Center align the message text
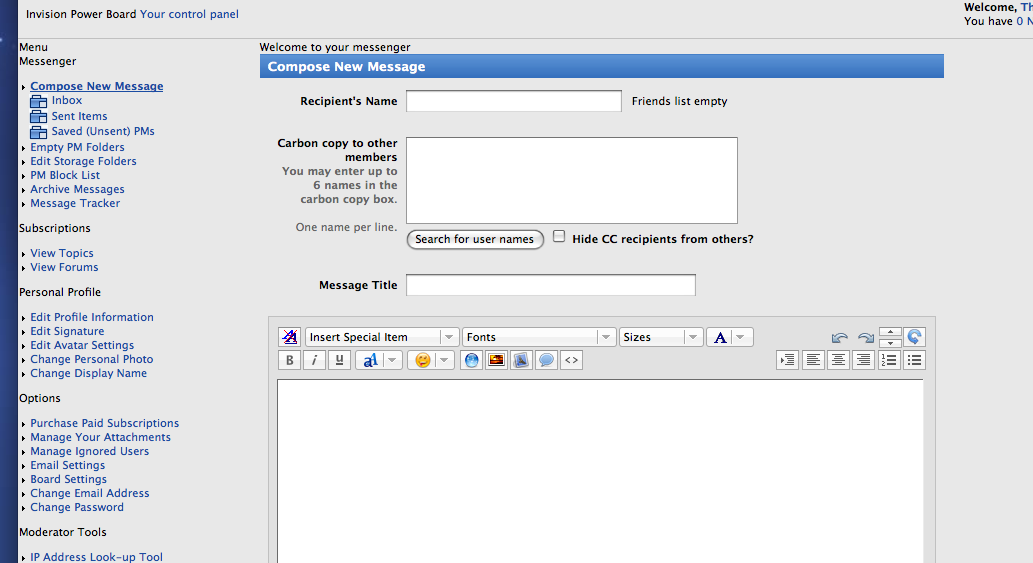 pyautogui.click(x=838, y=360)
